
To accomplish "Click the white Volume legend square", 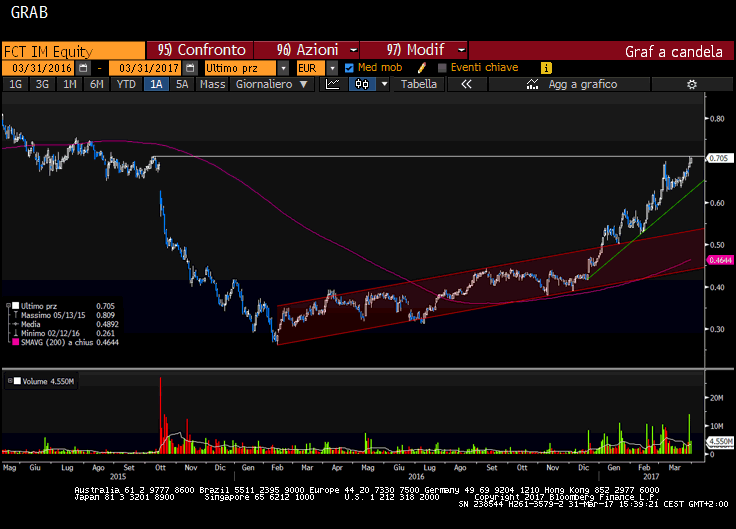I will (17, 381).
